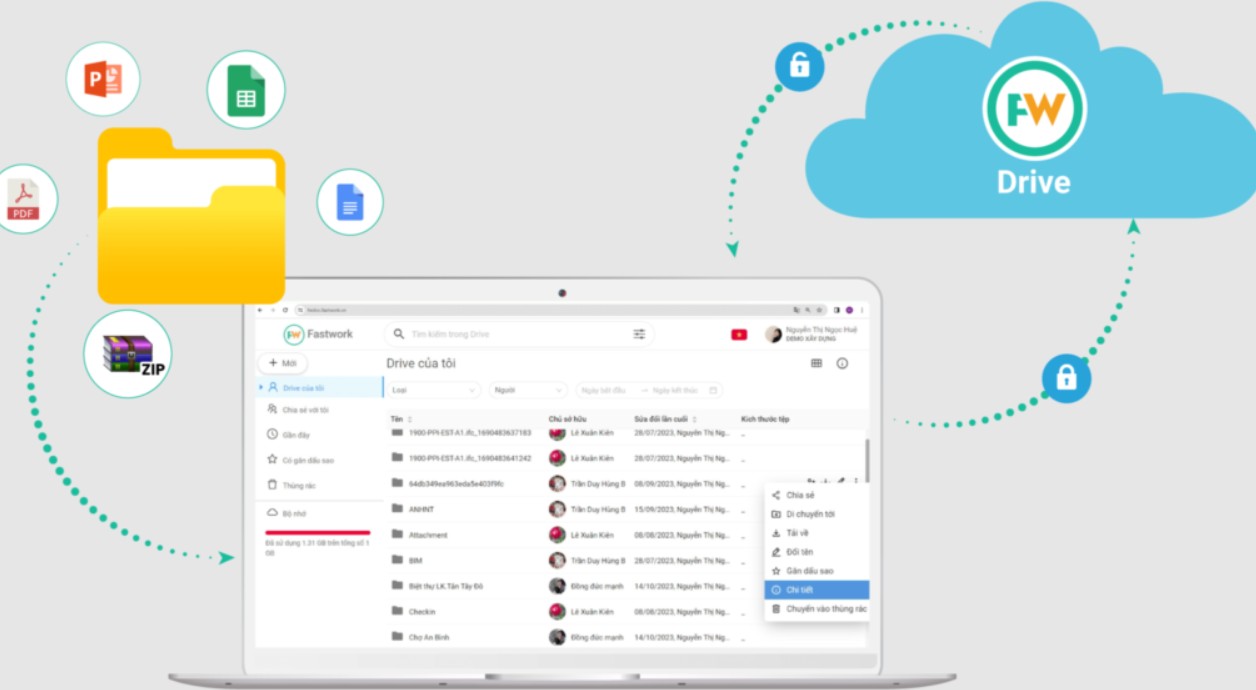Image resolution: width=1256 pixels, height=690 pixels.
Task: Open the ANHNT folder icon
Action: 397,509
